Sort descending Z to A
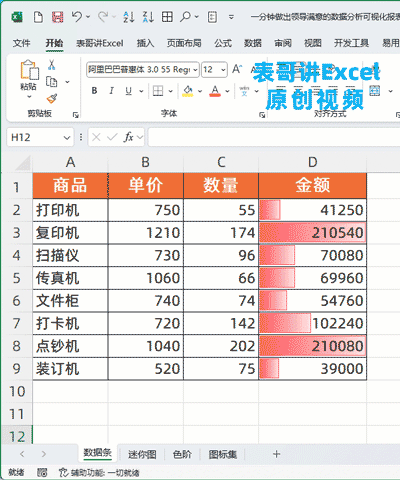 point(148,17)
